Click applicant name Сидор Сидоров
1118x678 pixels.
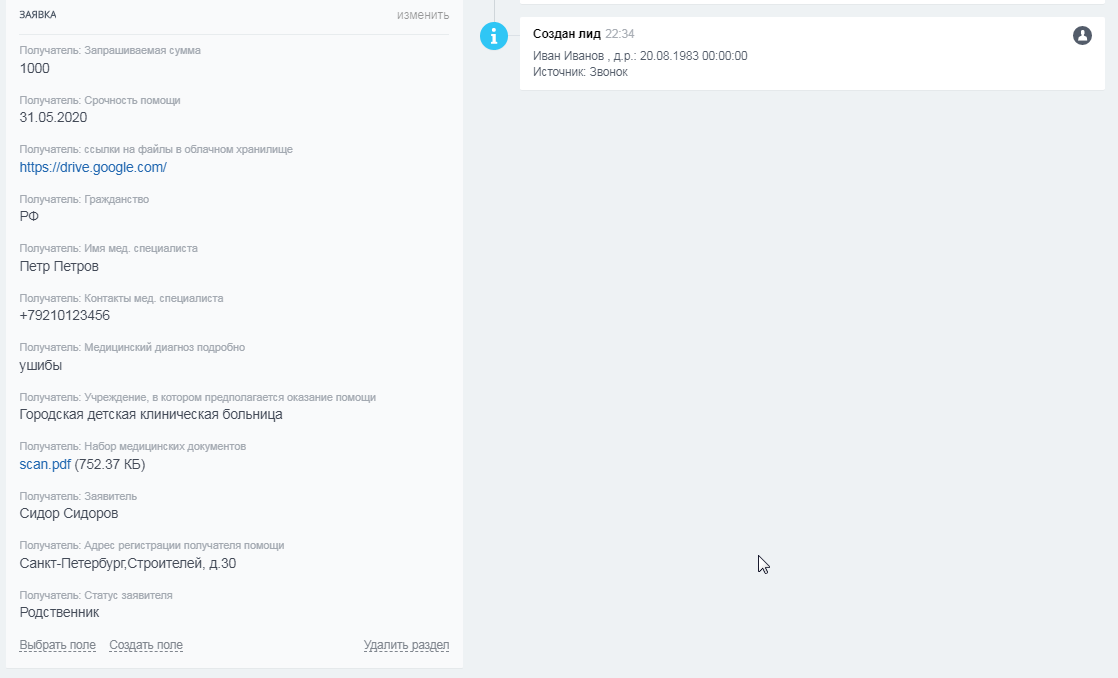[69, 513]
